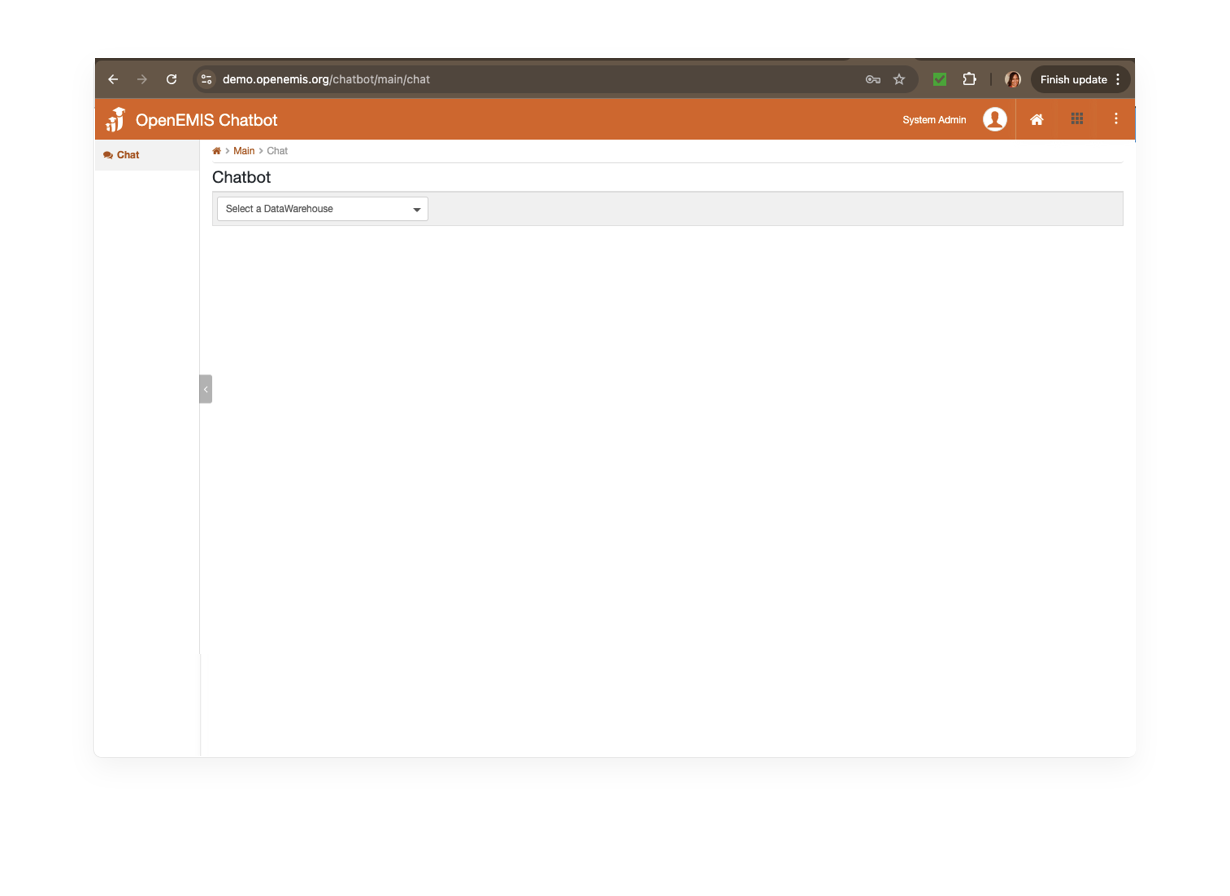
Task: Open Main breadcrumb link
Action: pyautogui.click(x=244, y=151)
